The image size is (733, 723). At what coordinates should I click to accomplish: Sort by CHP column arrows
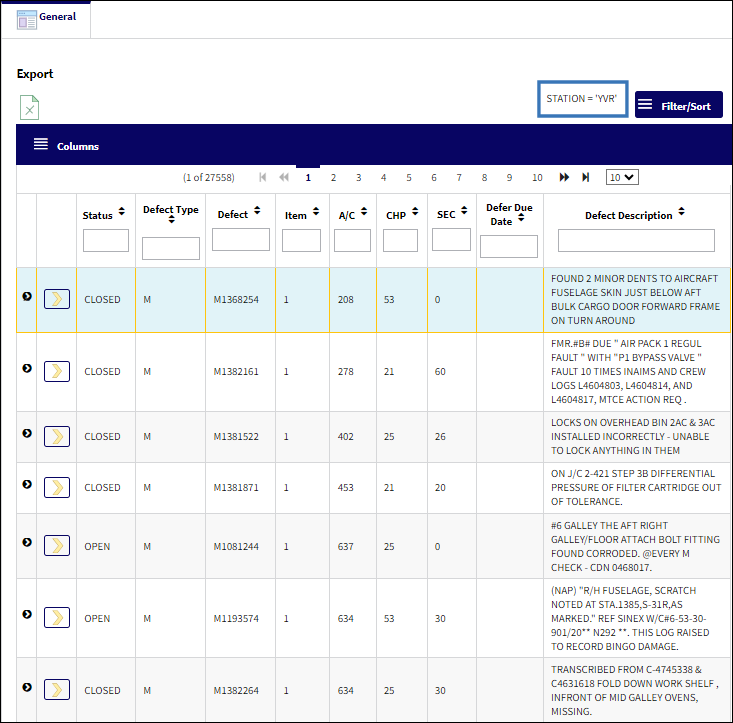(x=415, y=211)
